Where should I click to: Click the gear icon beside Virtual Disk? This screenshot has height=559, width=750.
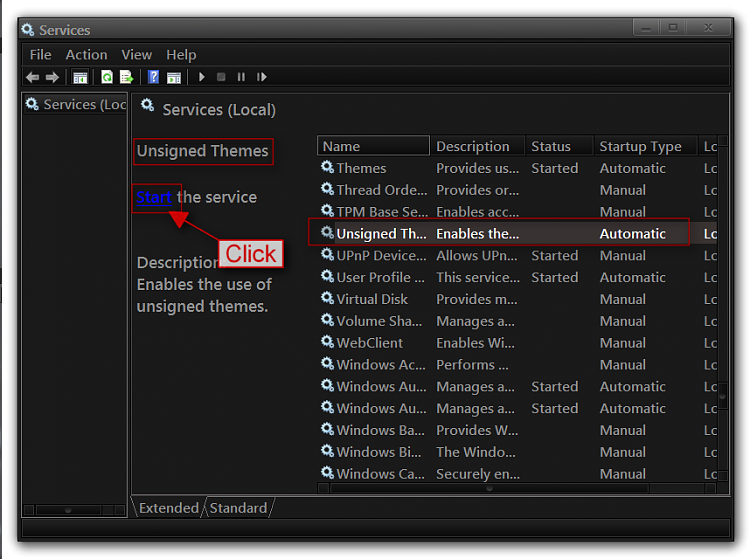click(x=327, y=298)
